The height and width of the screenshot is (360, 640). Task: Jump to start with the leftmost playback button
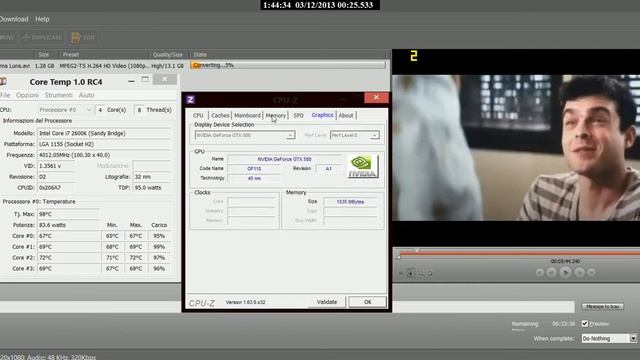pyautogui.click(x=540, y=272)
